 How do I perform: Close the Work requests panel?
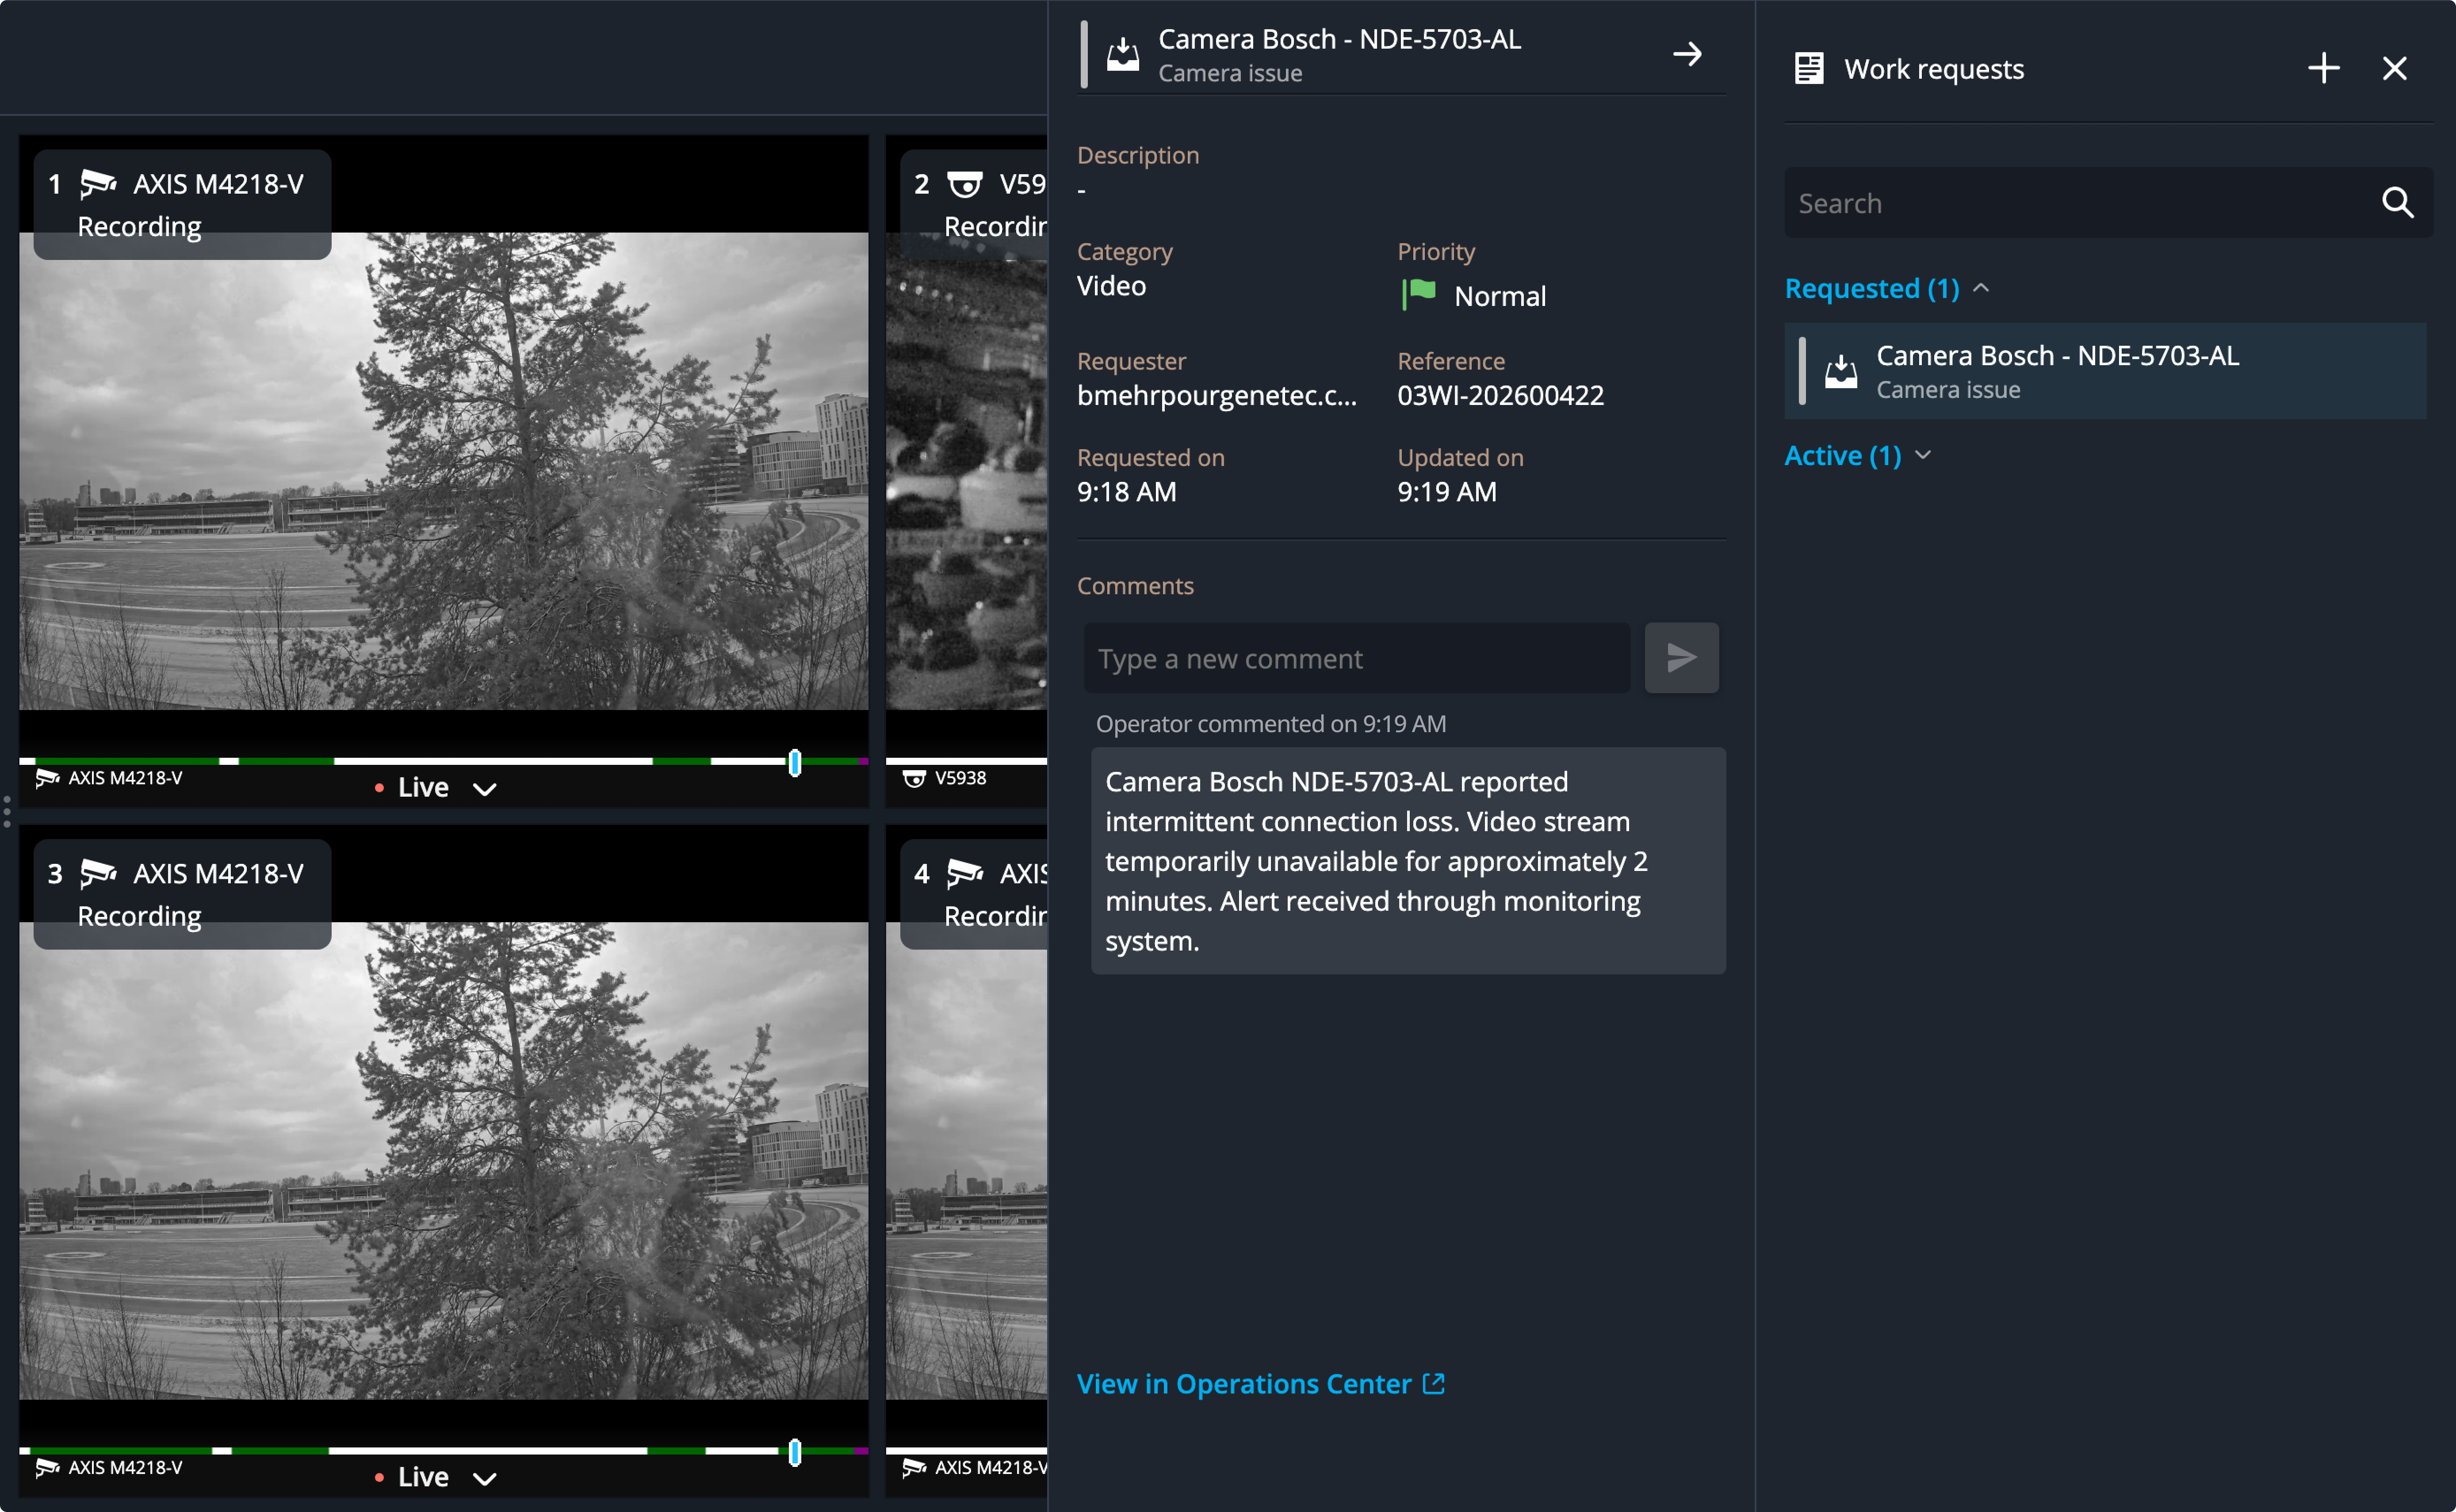point(2394,68)
